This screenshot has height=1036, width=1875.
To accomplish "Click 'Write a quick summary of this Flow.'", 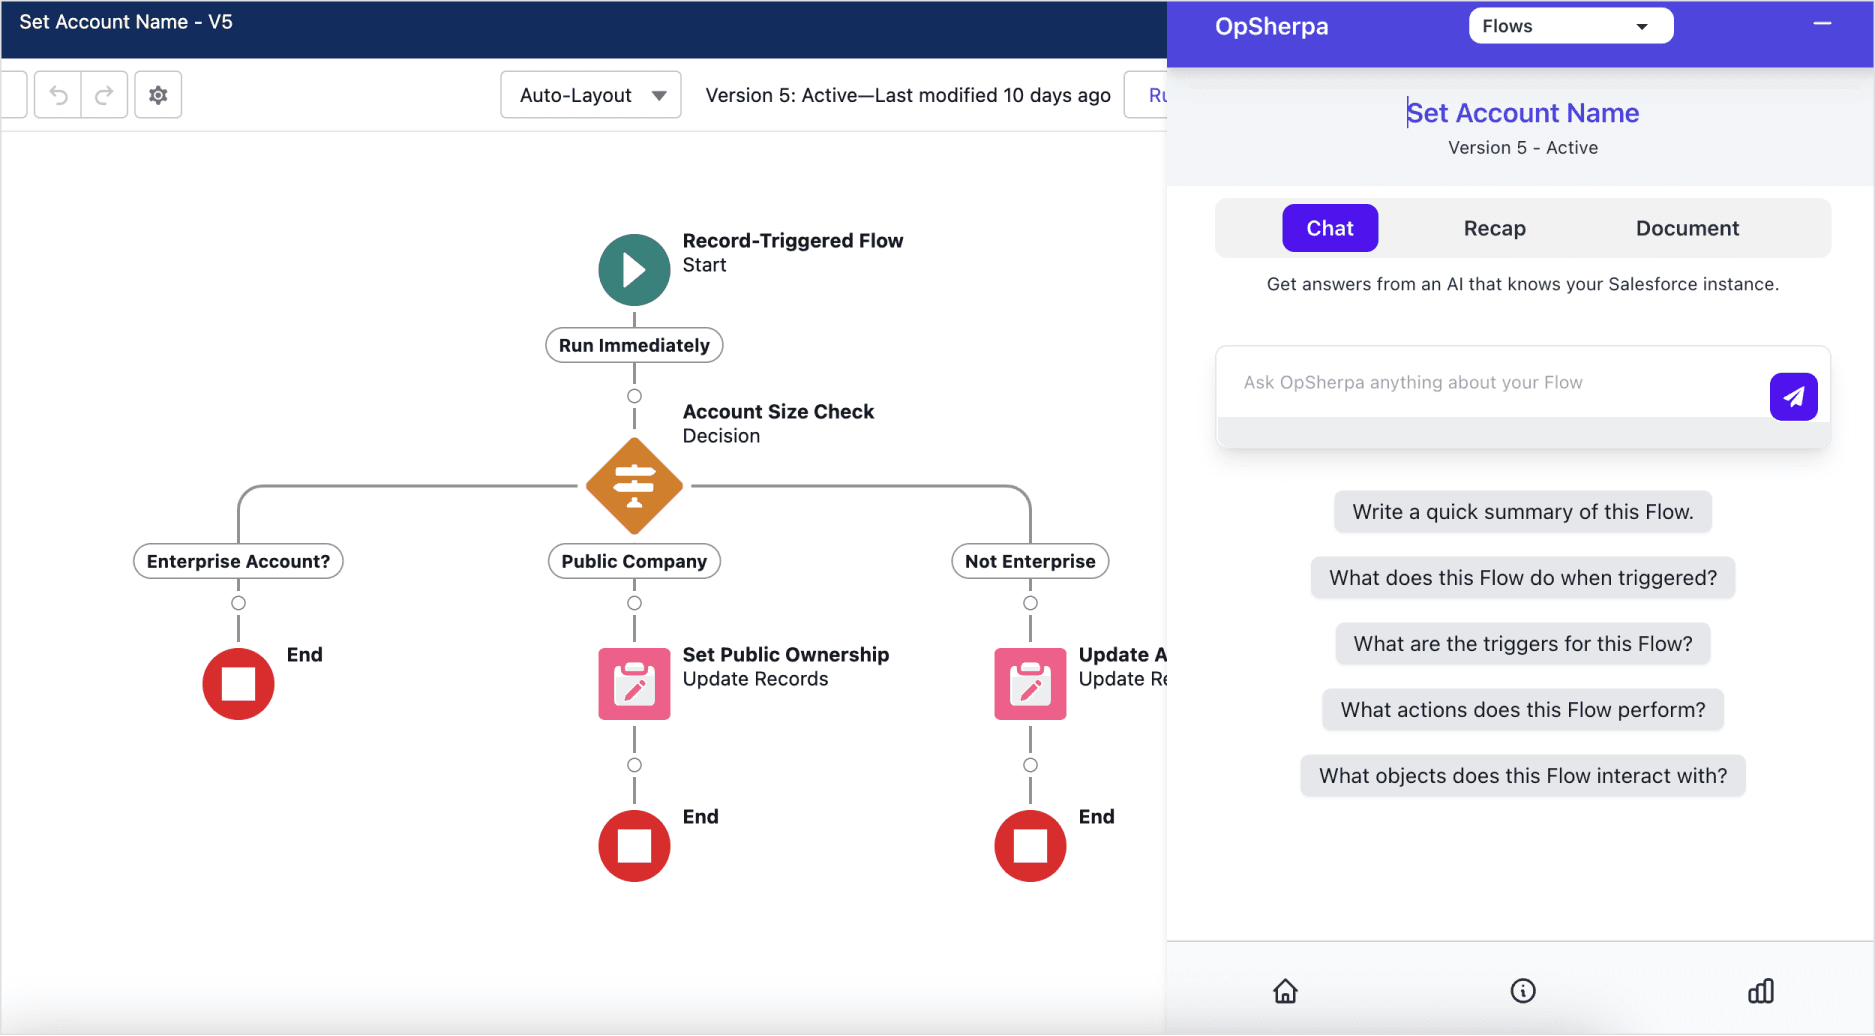I will pyautogui.click(x=1523, y=512).
